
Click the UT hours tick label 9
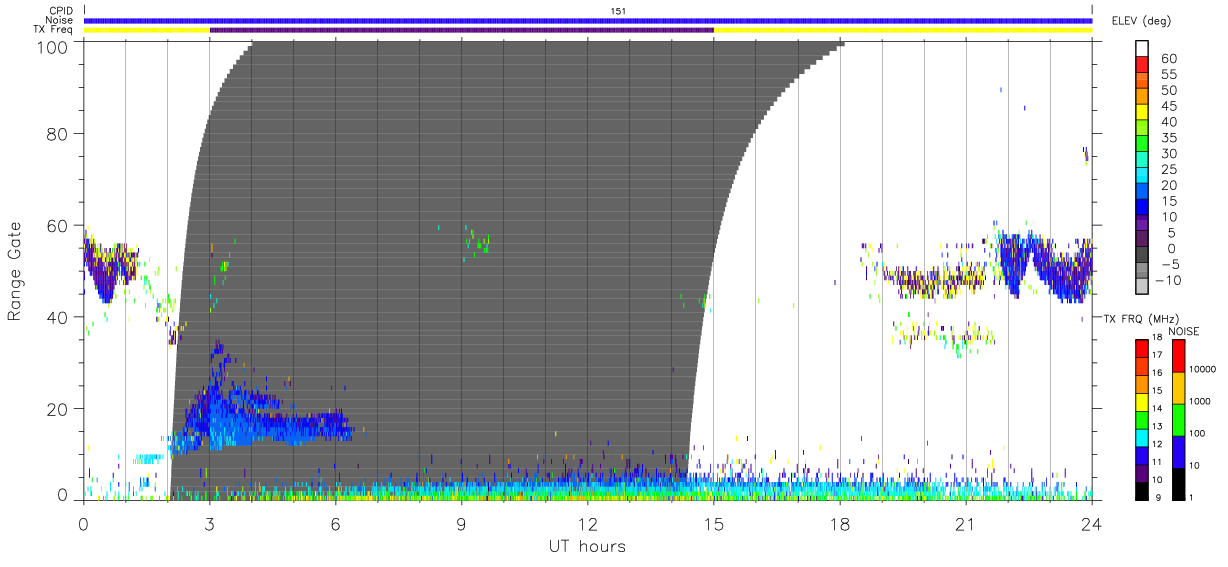point(462,523)
